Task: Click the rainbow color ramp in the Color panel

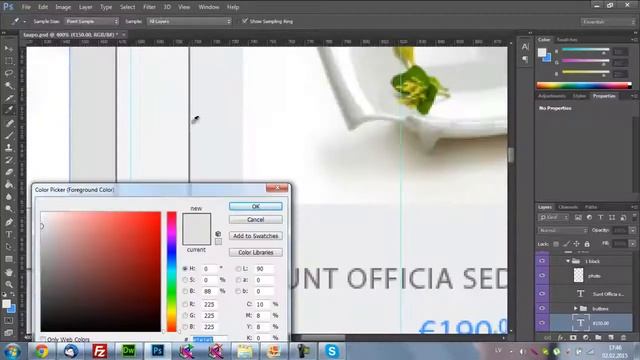Action: (584, 85)
